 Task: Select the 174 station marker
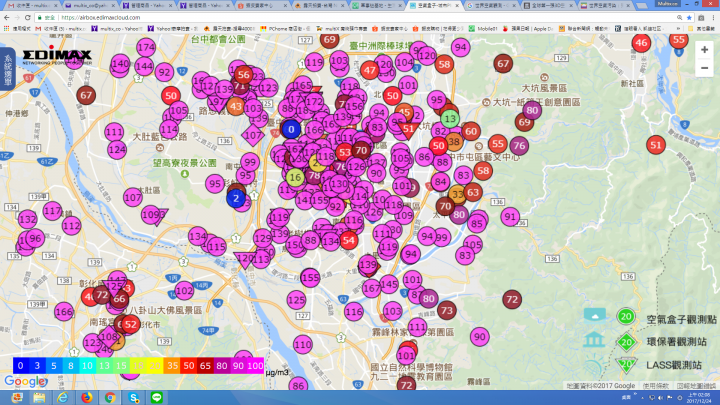[146, 47]
